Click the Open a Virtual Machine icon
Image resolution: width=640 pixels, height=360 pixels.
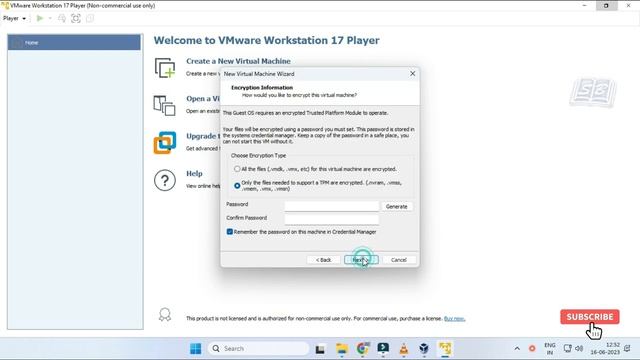(x=164, y=105)
